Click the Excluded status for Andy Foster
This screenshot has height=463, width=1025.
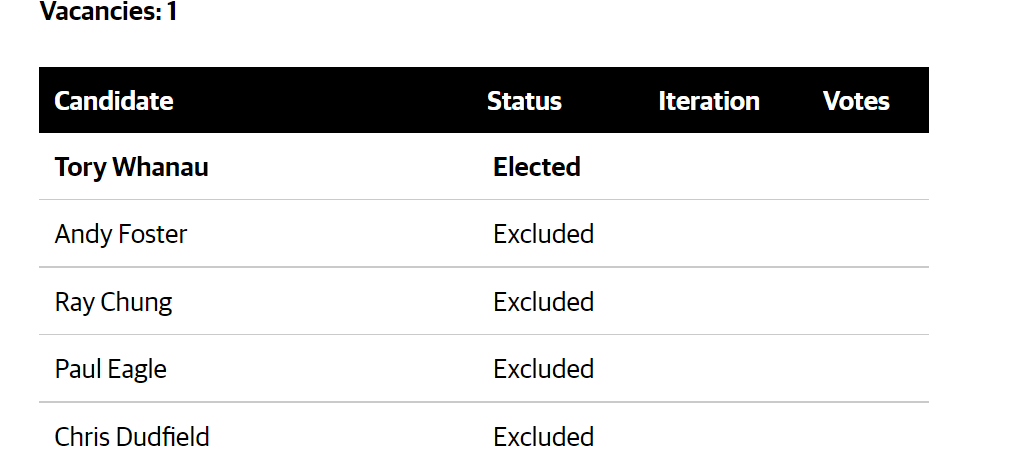(x=543, y=234)
